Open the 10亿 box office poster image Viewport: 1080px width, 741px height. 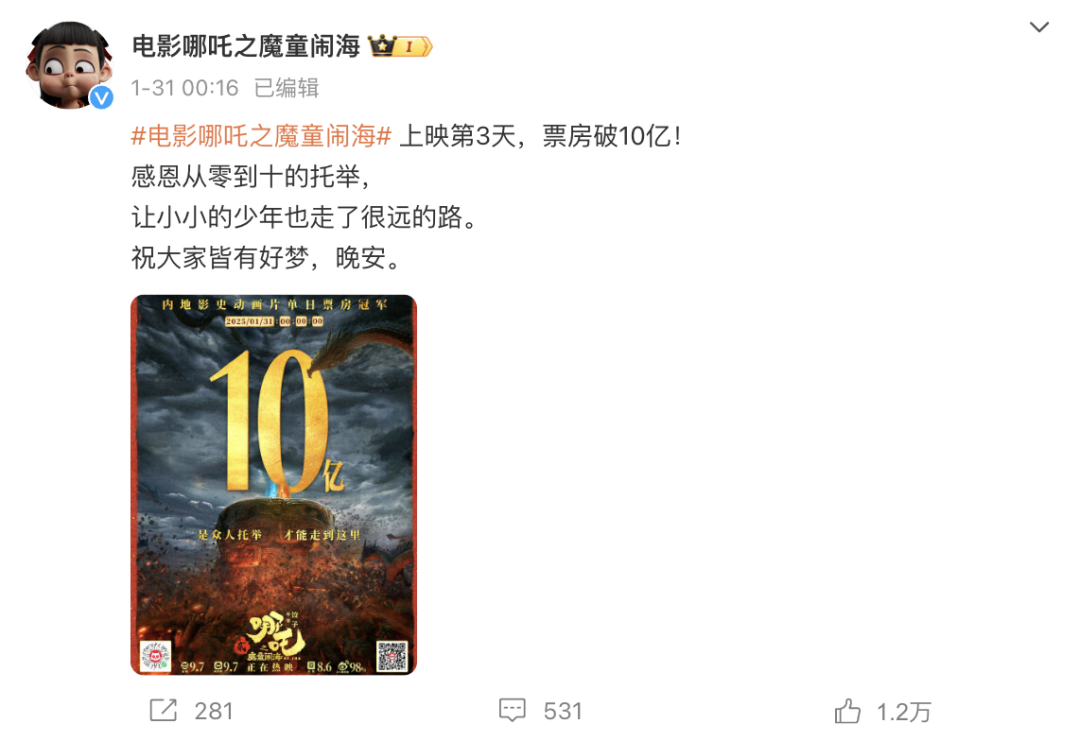click(273, 485)
